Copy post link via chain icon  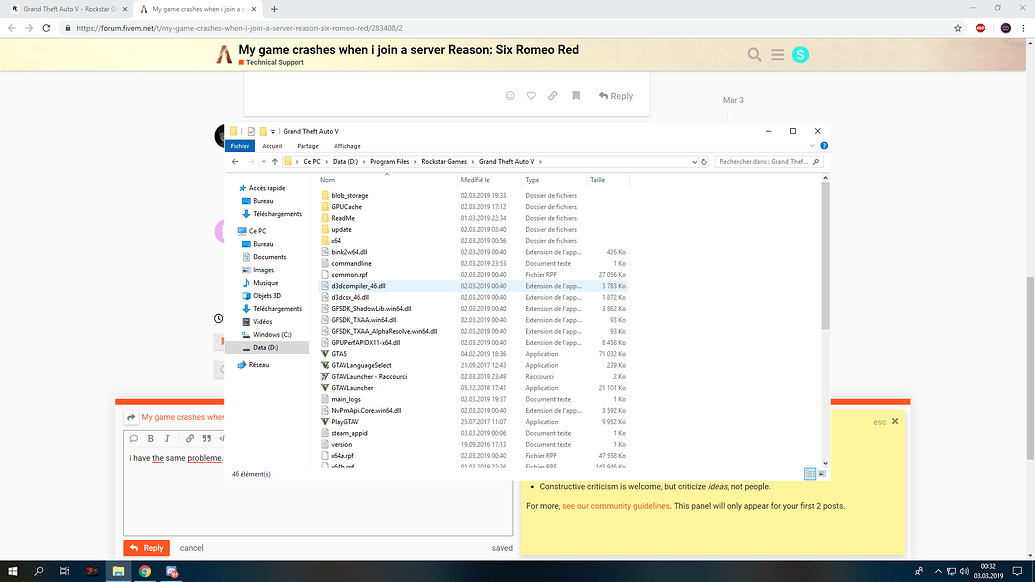[x=553, y=96]
